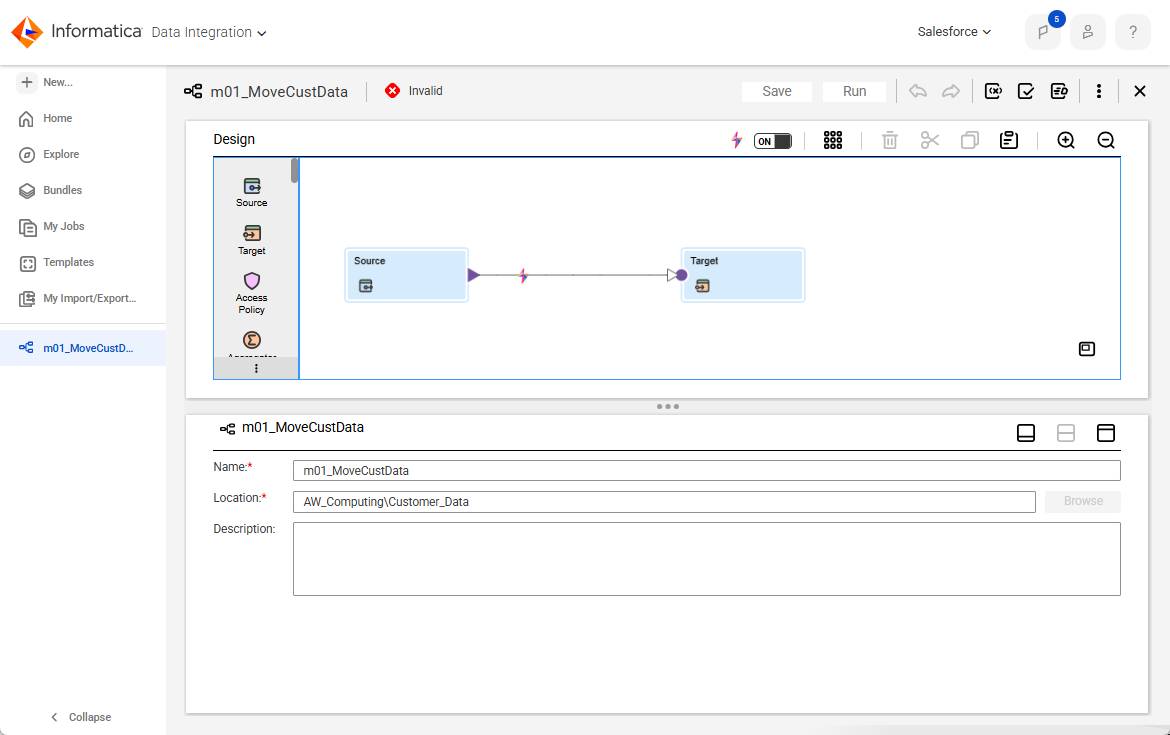Click the Design panel heading
Screen dimensions: 1170x735
tap(234, 140)
